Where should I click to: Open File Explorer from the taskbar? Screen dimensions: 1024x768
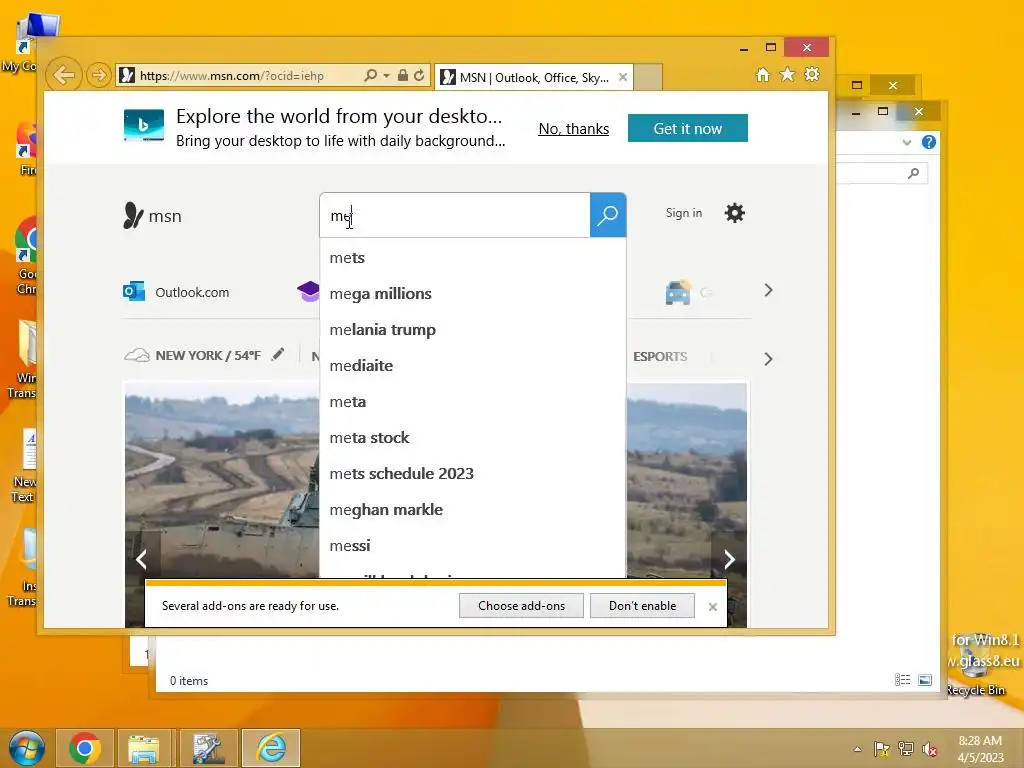144,748
